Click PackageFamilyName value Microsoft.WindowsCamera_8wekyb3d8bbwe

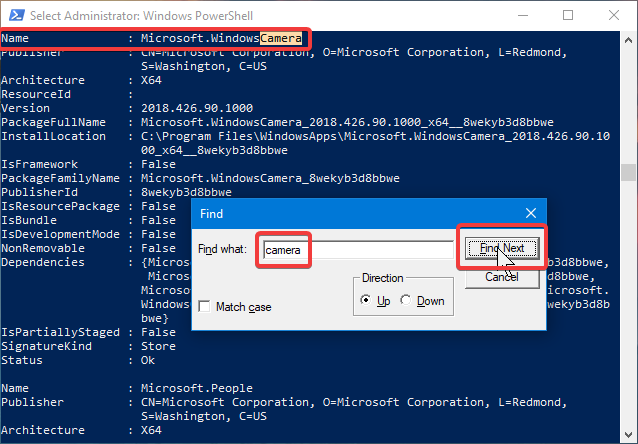270,178
